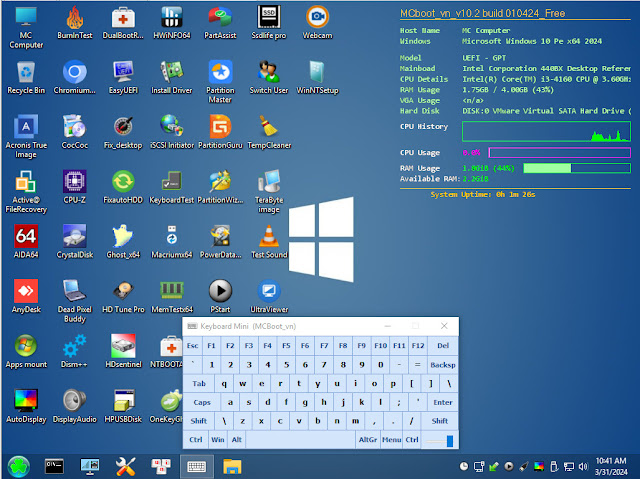Launch CPU-Z from the desktop
This screenshot has width=640, height=479.
click(x=74, y=181)
